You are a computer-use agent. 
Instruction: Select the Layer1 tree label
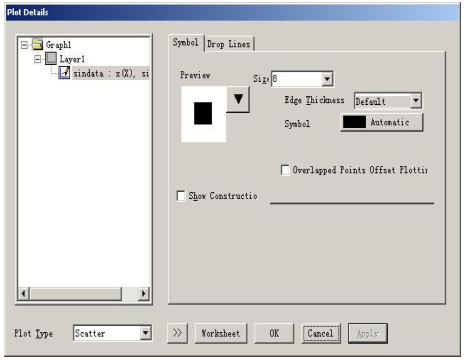click(72, 59)
